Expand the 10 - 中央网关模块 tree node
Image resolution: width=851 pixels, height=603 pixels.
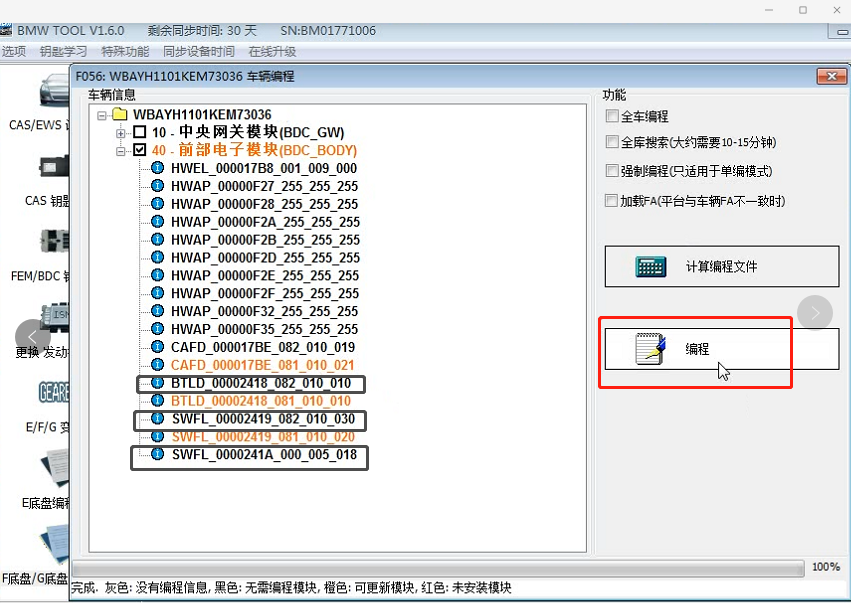click(121, 133)
